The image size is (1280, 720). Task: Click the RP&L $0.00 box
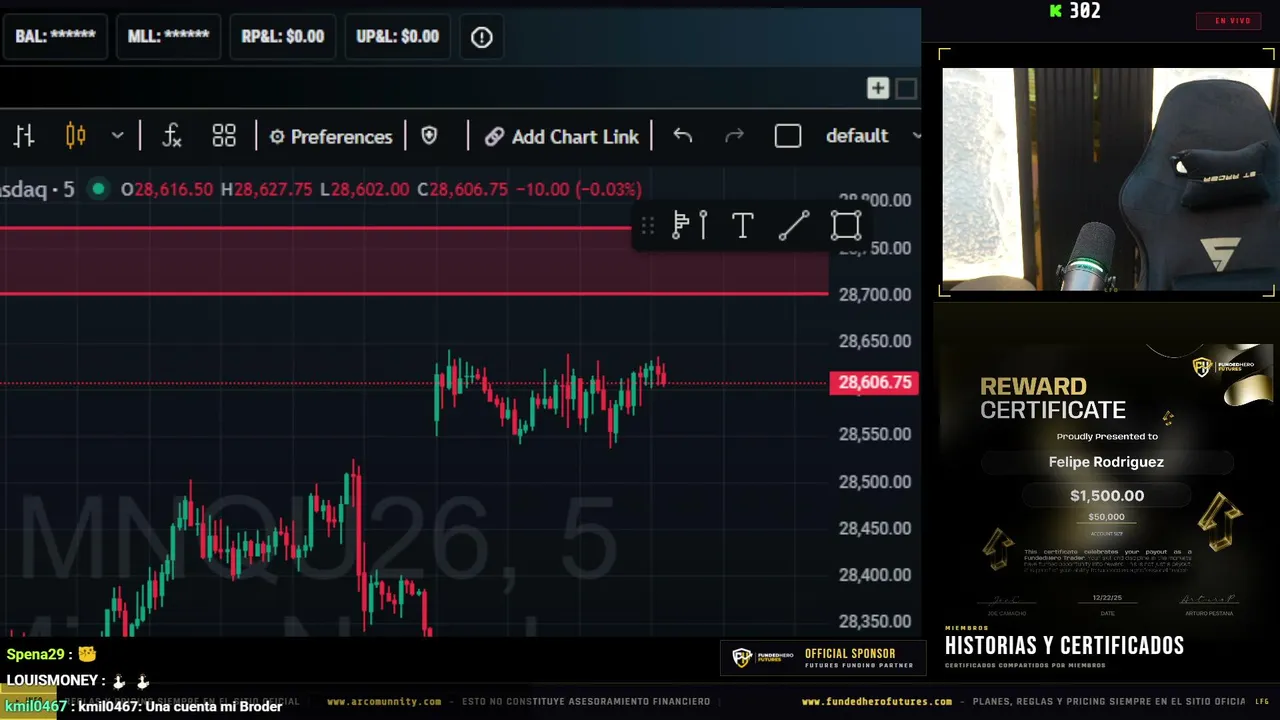[x=283, y=37]
